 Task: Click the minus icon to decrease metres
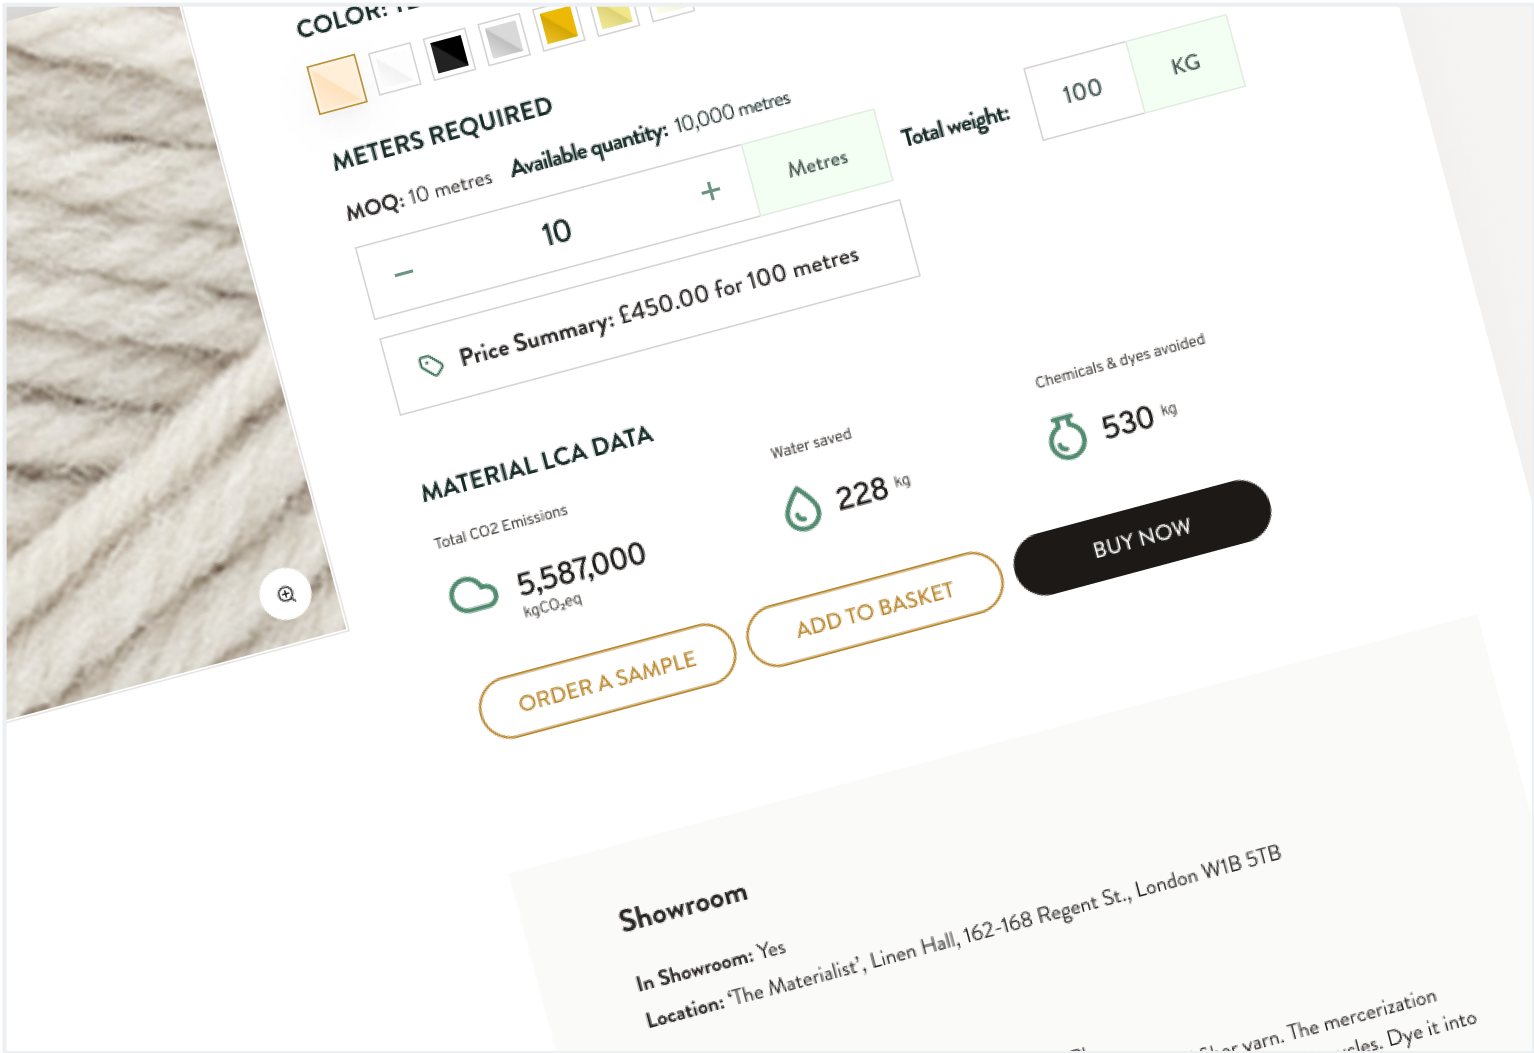pos(404,273)
